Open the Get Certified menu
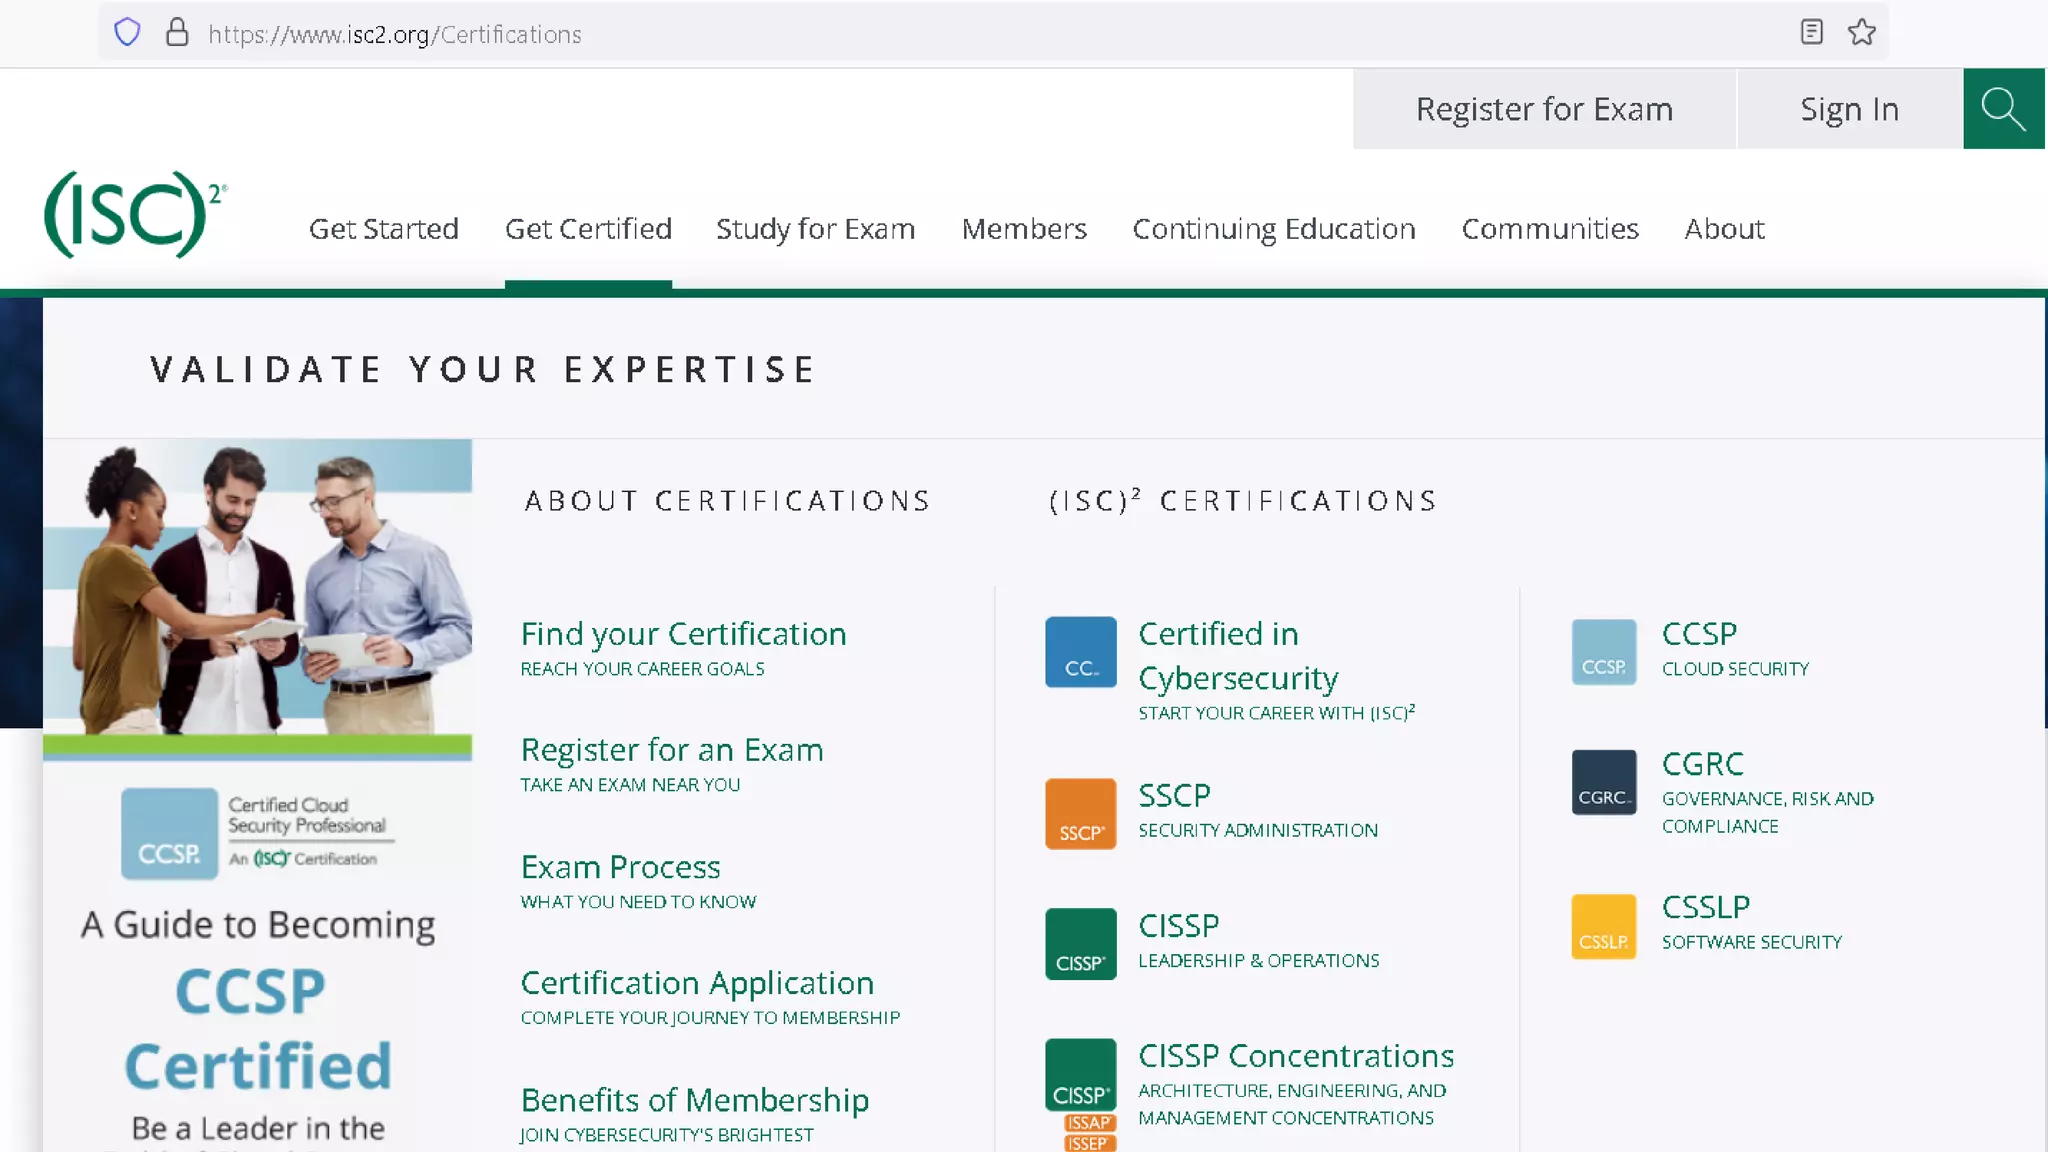2048x1152 pixels. tap(588, 229)
